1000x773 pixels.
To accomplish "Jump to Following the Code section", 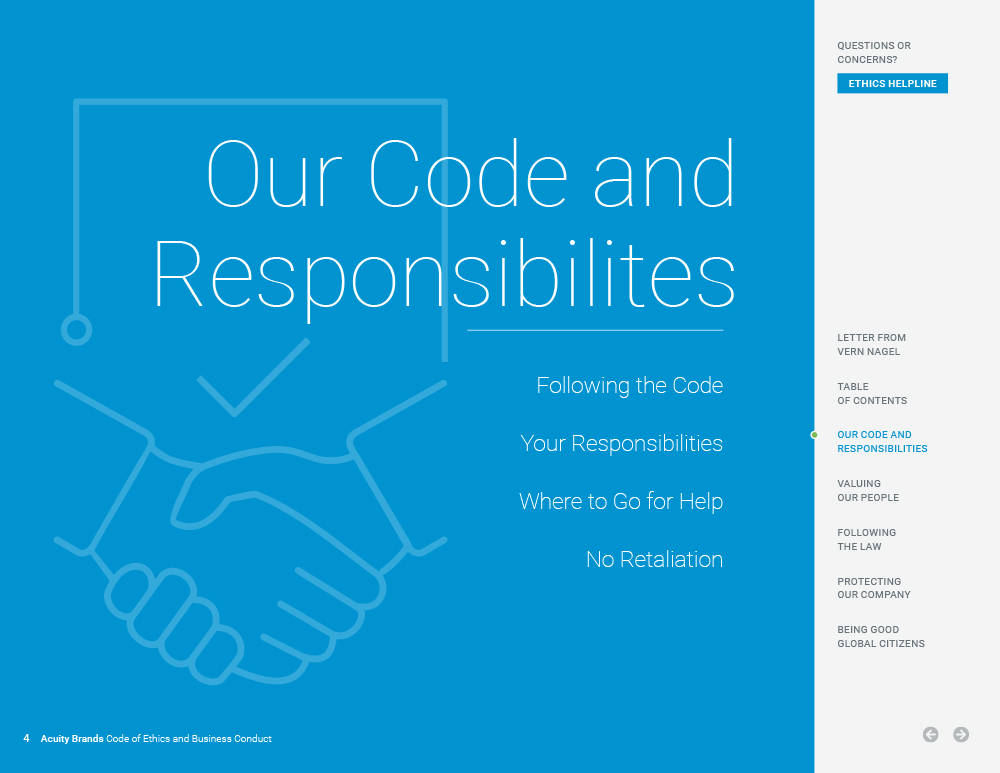I will click(629, 386).
